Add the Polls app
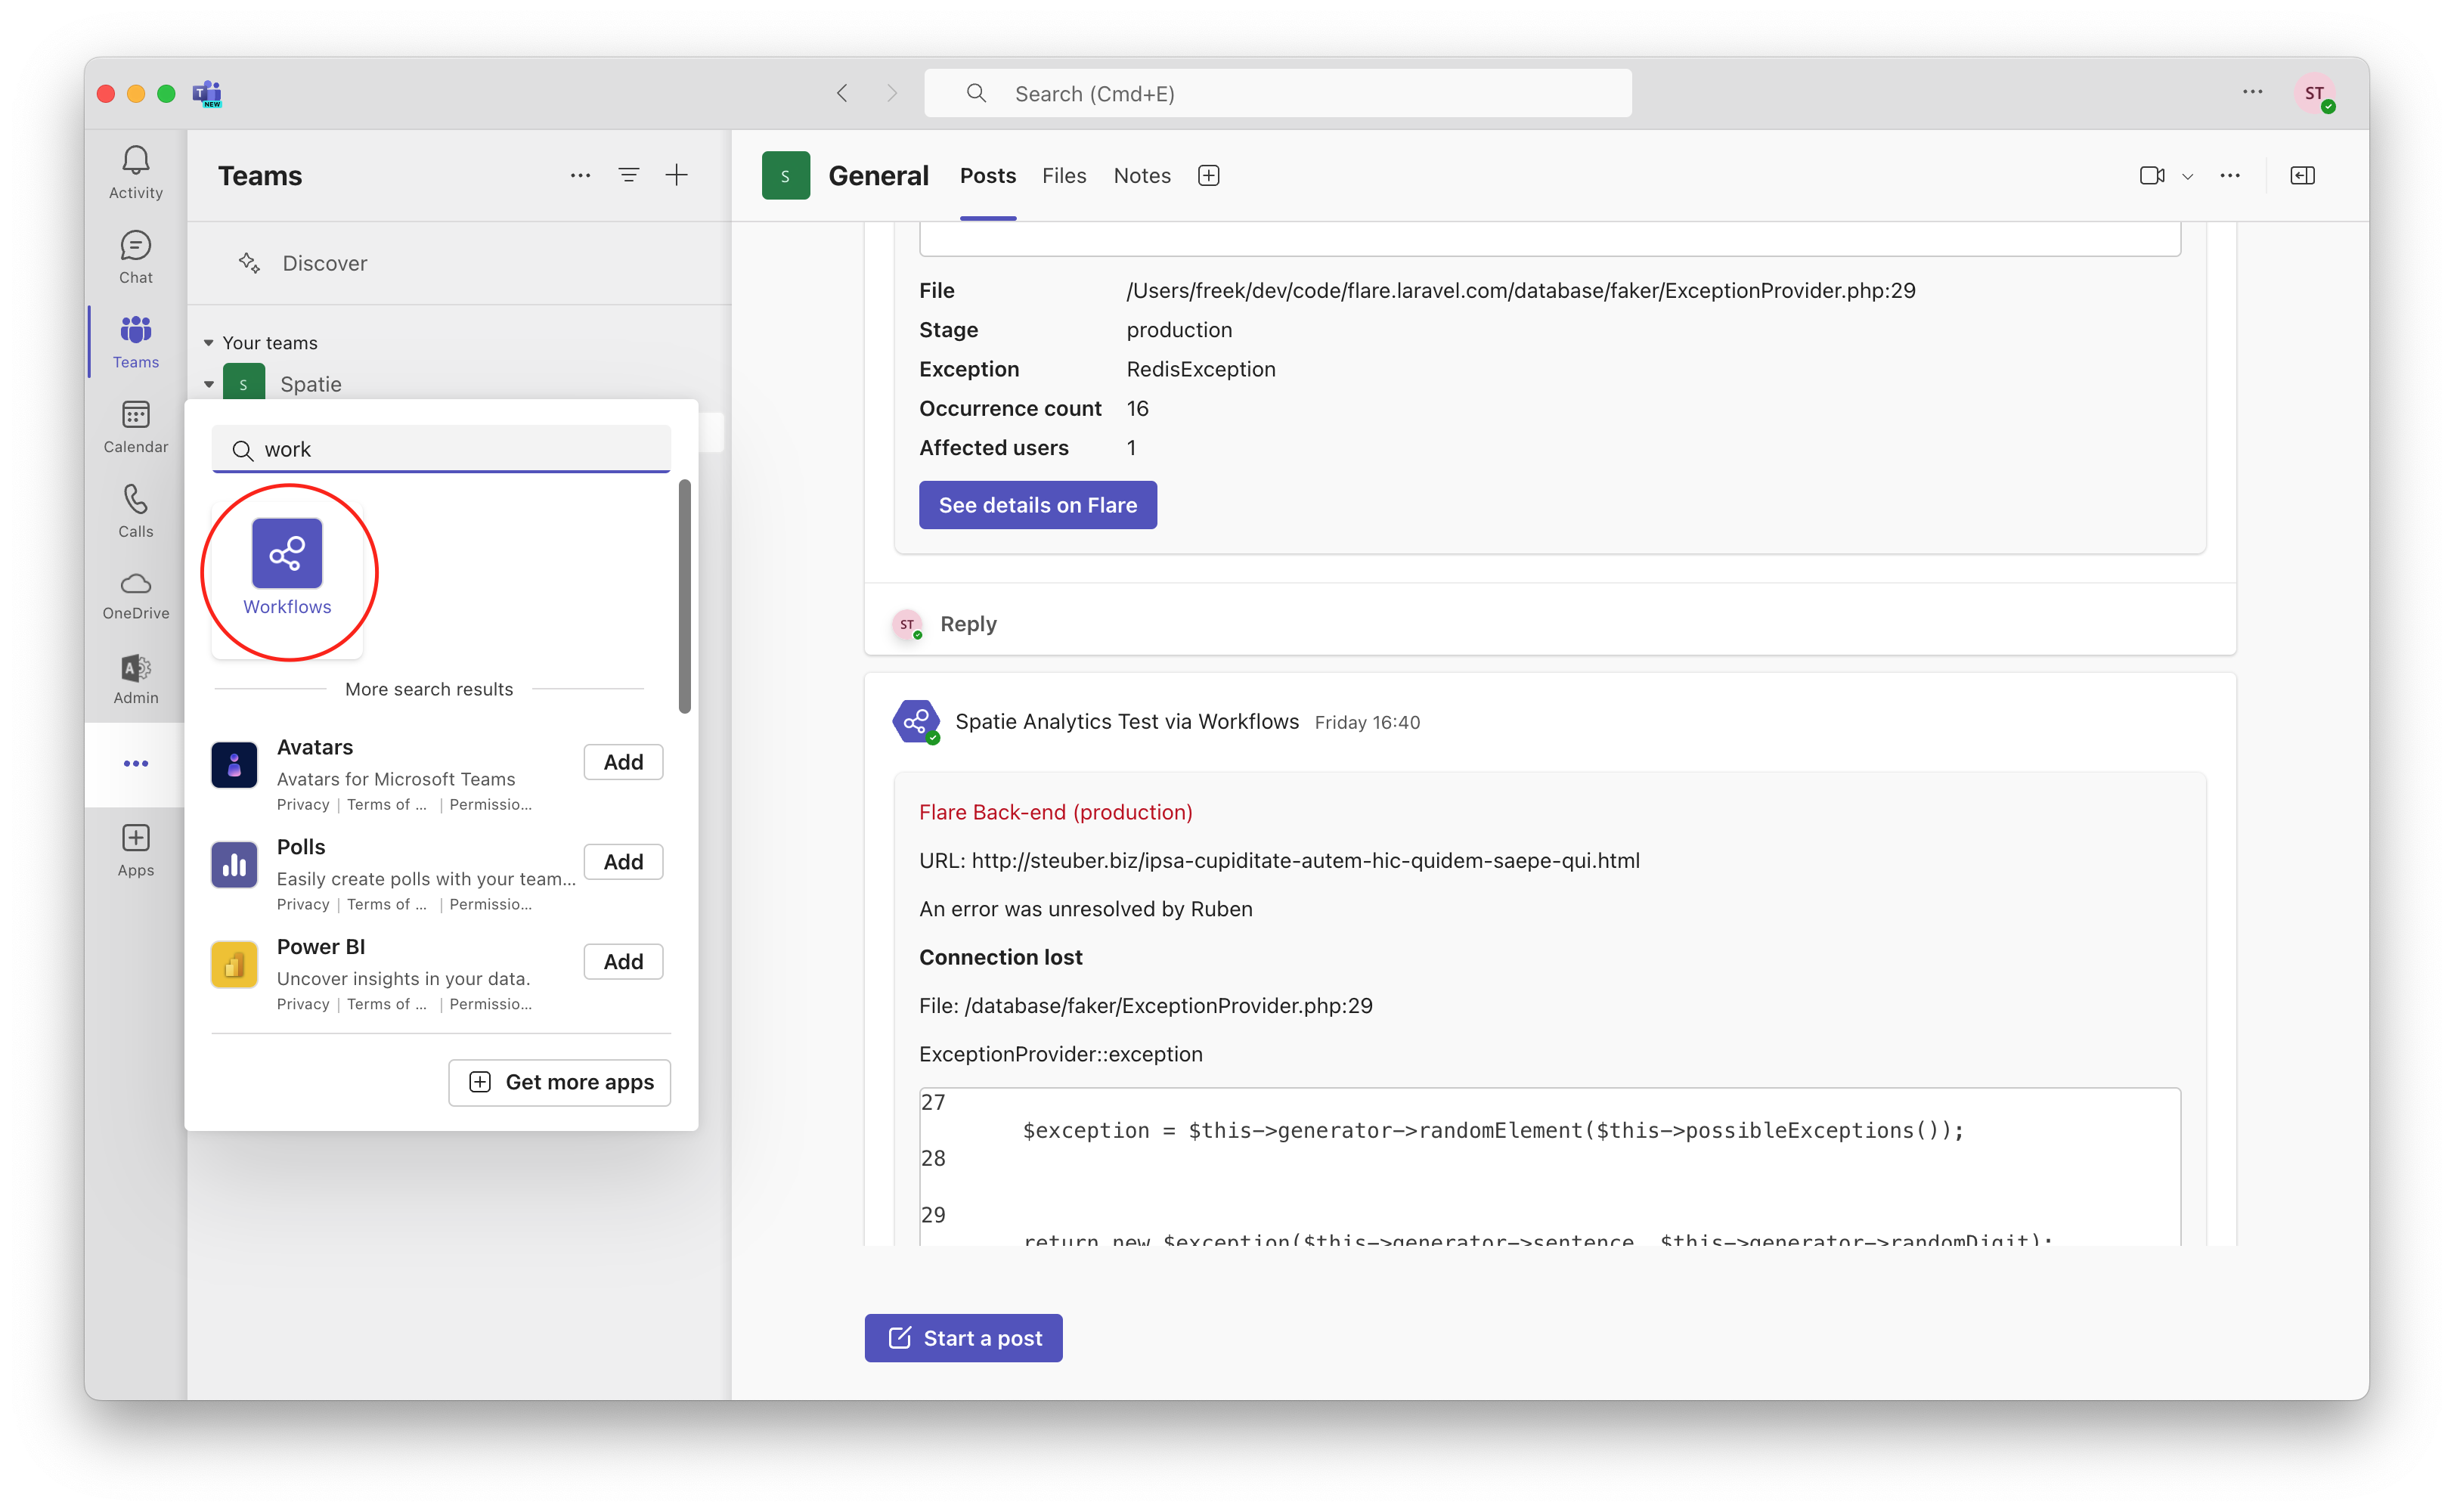This screenshot has width=2454, height=1512. [622, 861]
